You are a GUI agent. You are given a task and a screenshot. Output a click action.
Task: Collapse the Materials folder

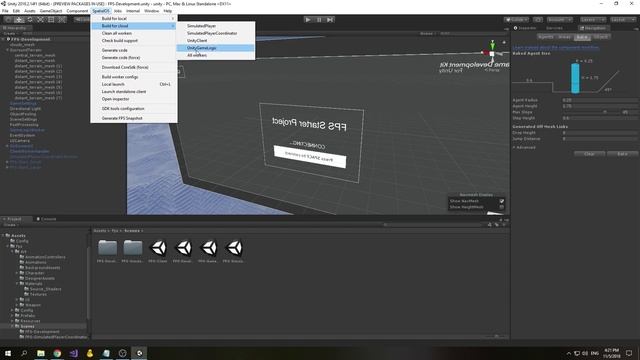[x=17, y=283]
